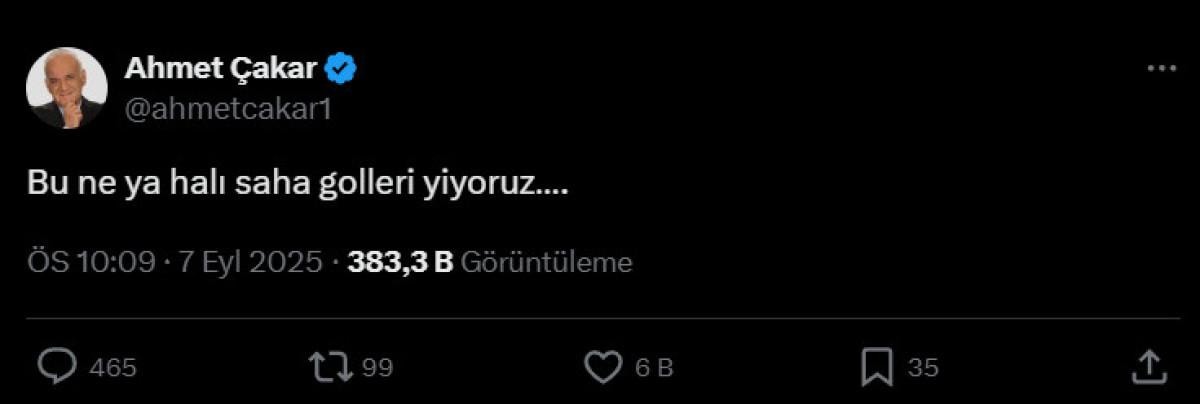Bookmark the tweet with the bookmark icon

[876, 368]
